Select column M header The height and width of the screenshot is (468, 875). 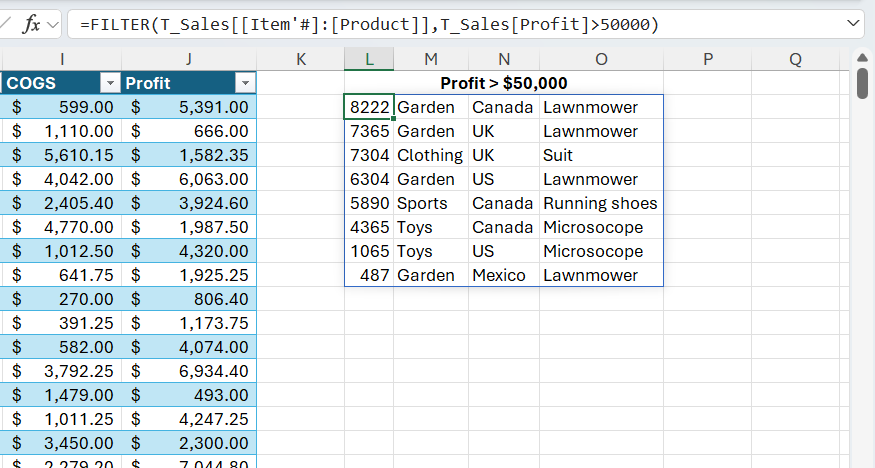[x=431, y=59]
